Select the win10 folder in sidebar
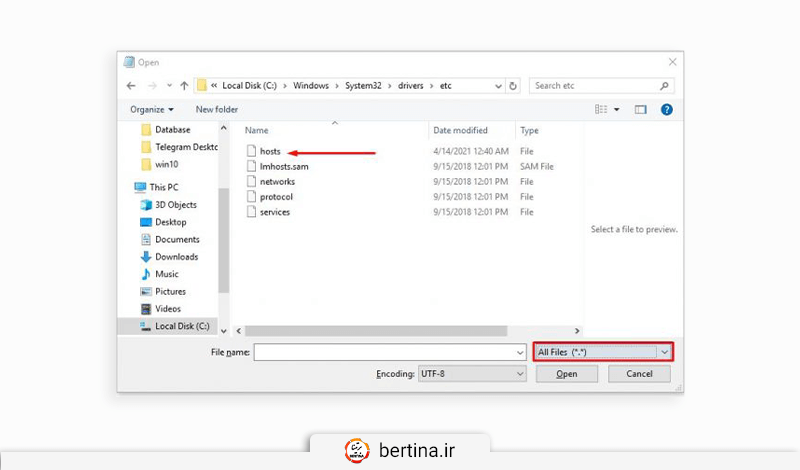The image size is (800, 470). pyautogui.click(x=160, y=164)
